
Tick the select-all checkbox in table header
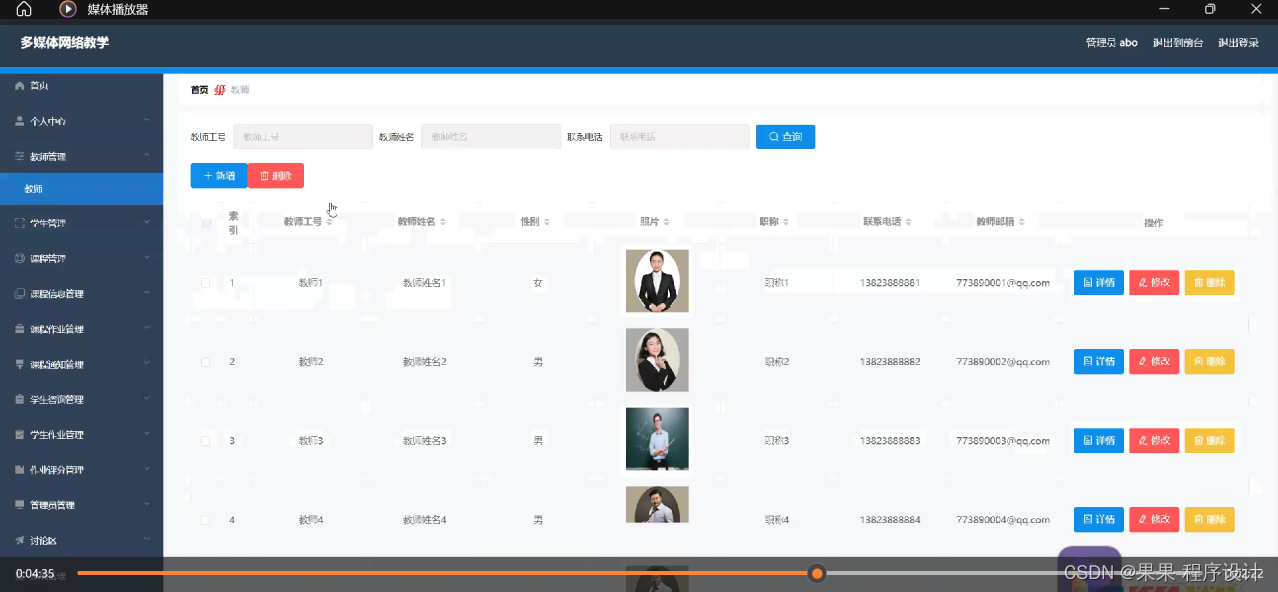(206, 223)
